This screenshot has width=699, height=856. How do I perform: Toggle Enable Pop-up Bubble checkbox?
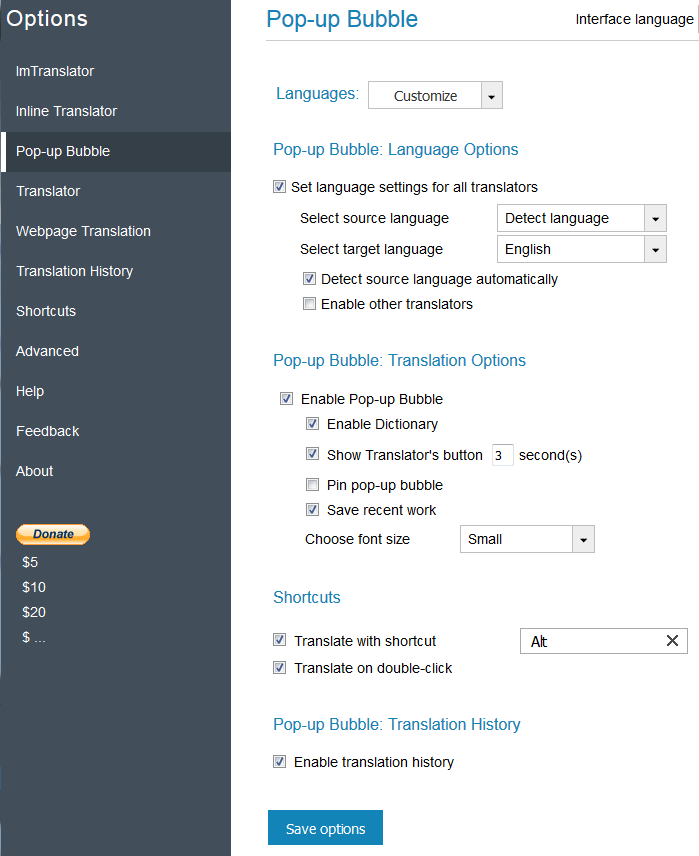[x=287, y=399]
